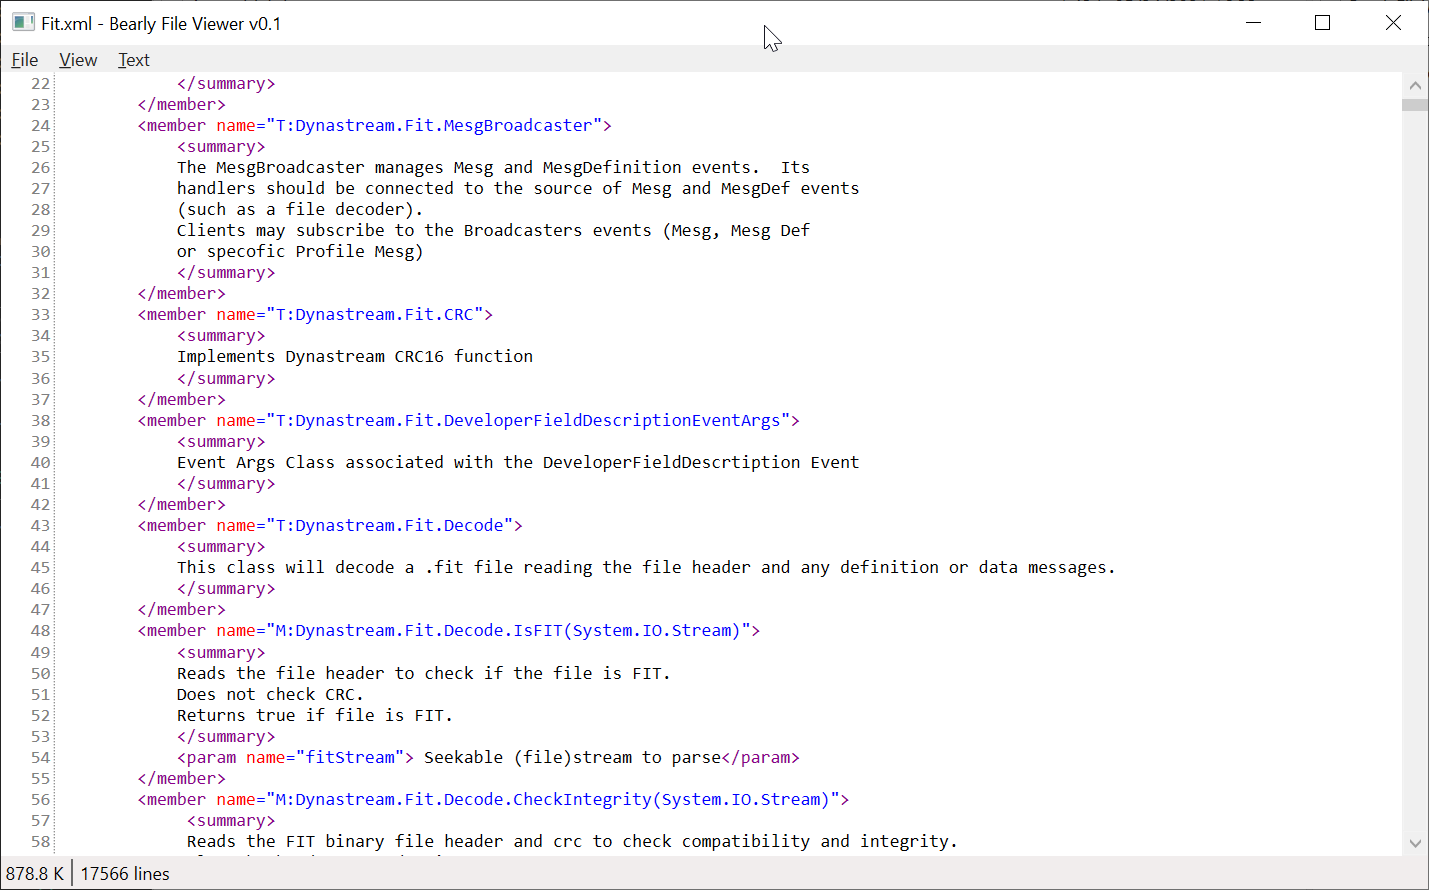Click the <summary> tag on line 25

coord(221,146)
